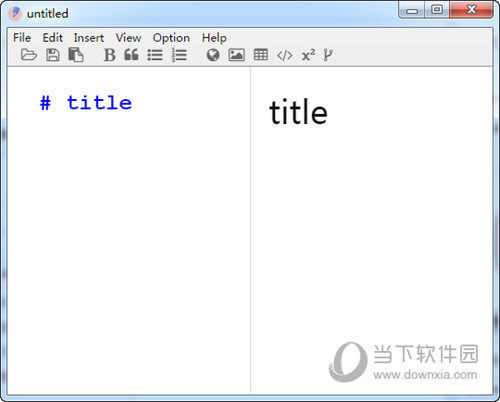Insert bulleted list from toolbar
The height and width of the screenshot is (402, 500).
click(x=155, y=55)
